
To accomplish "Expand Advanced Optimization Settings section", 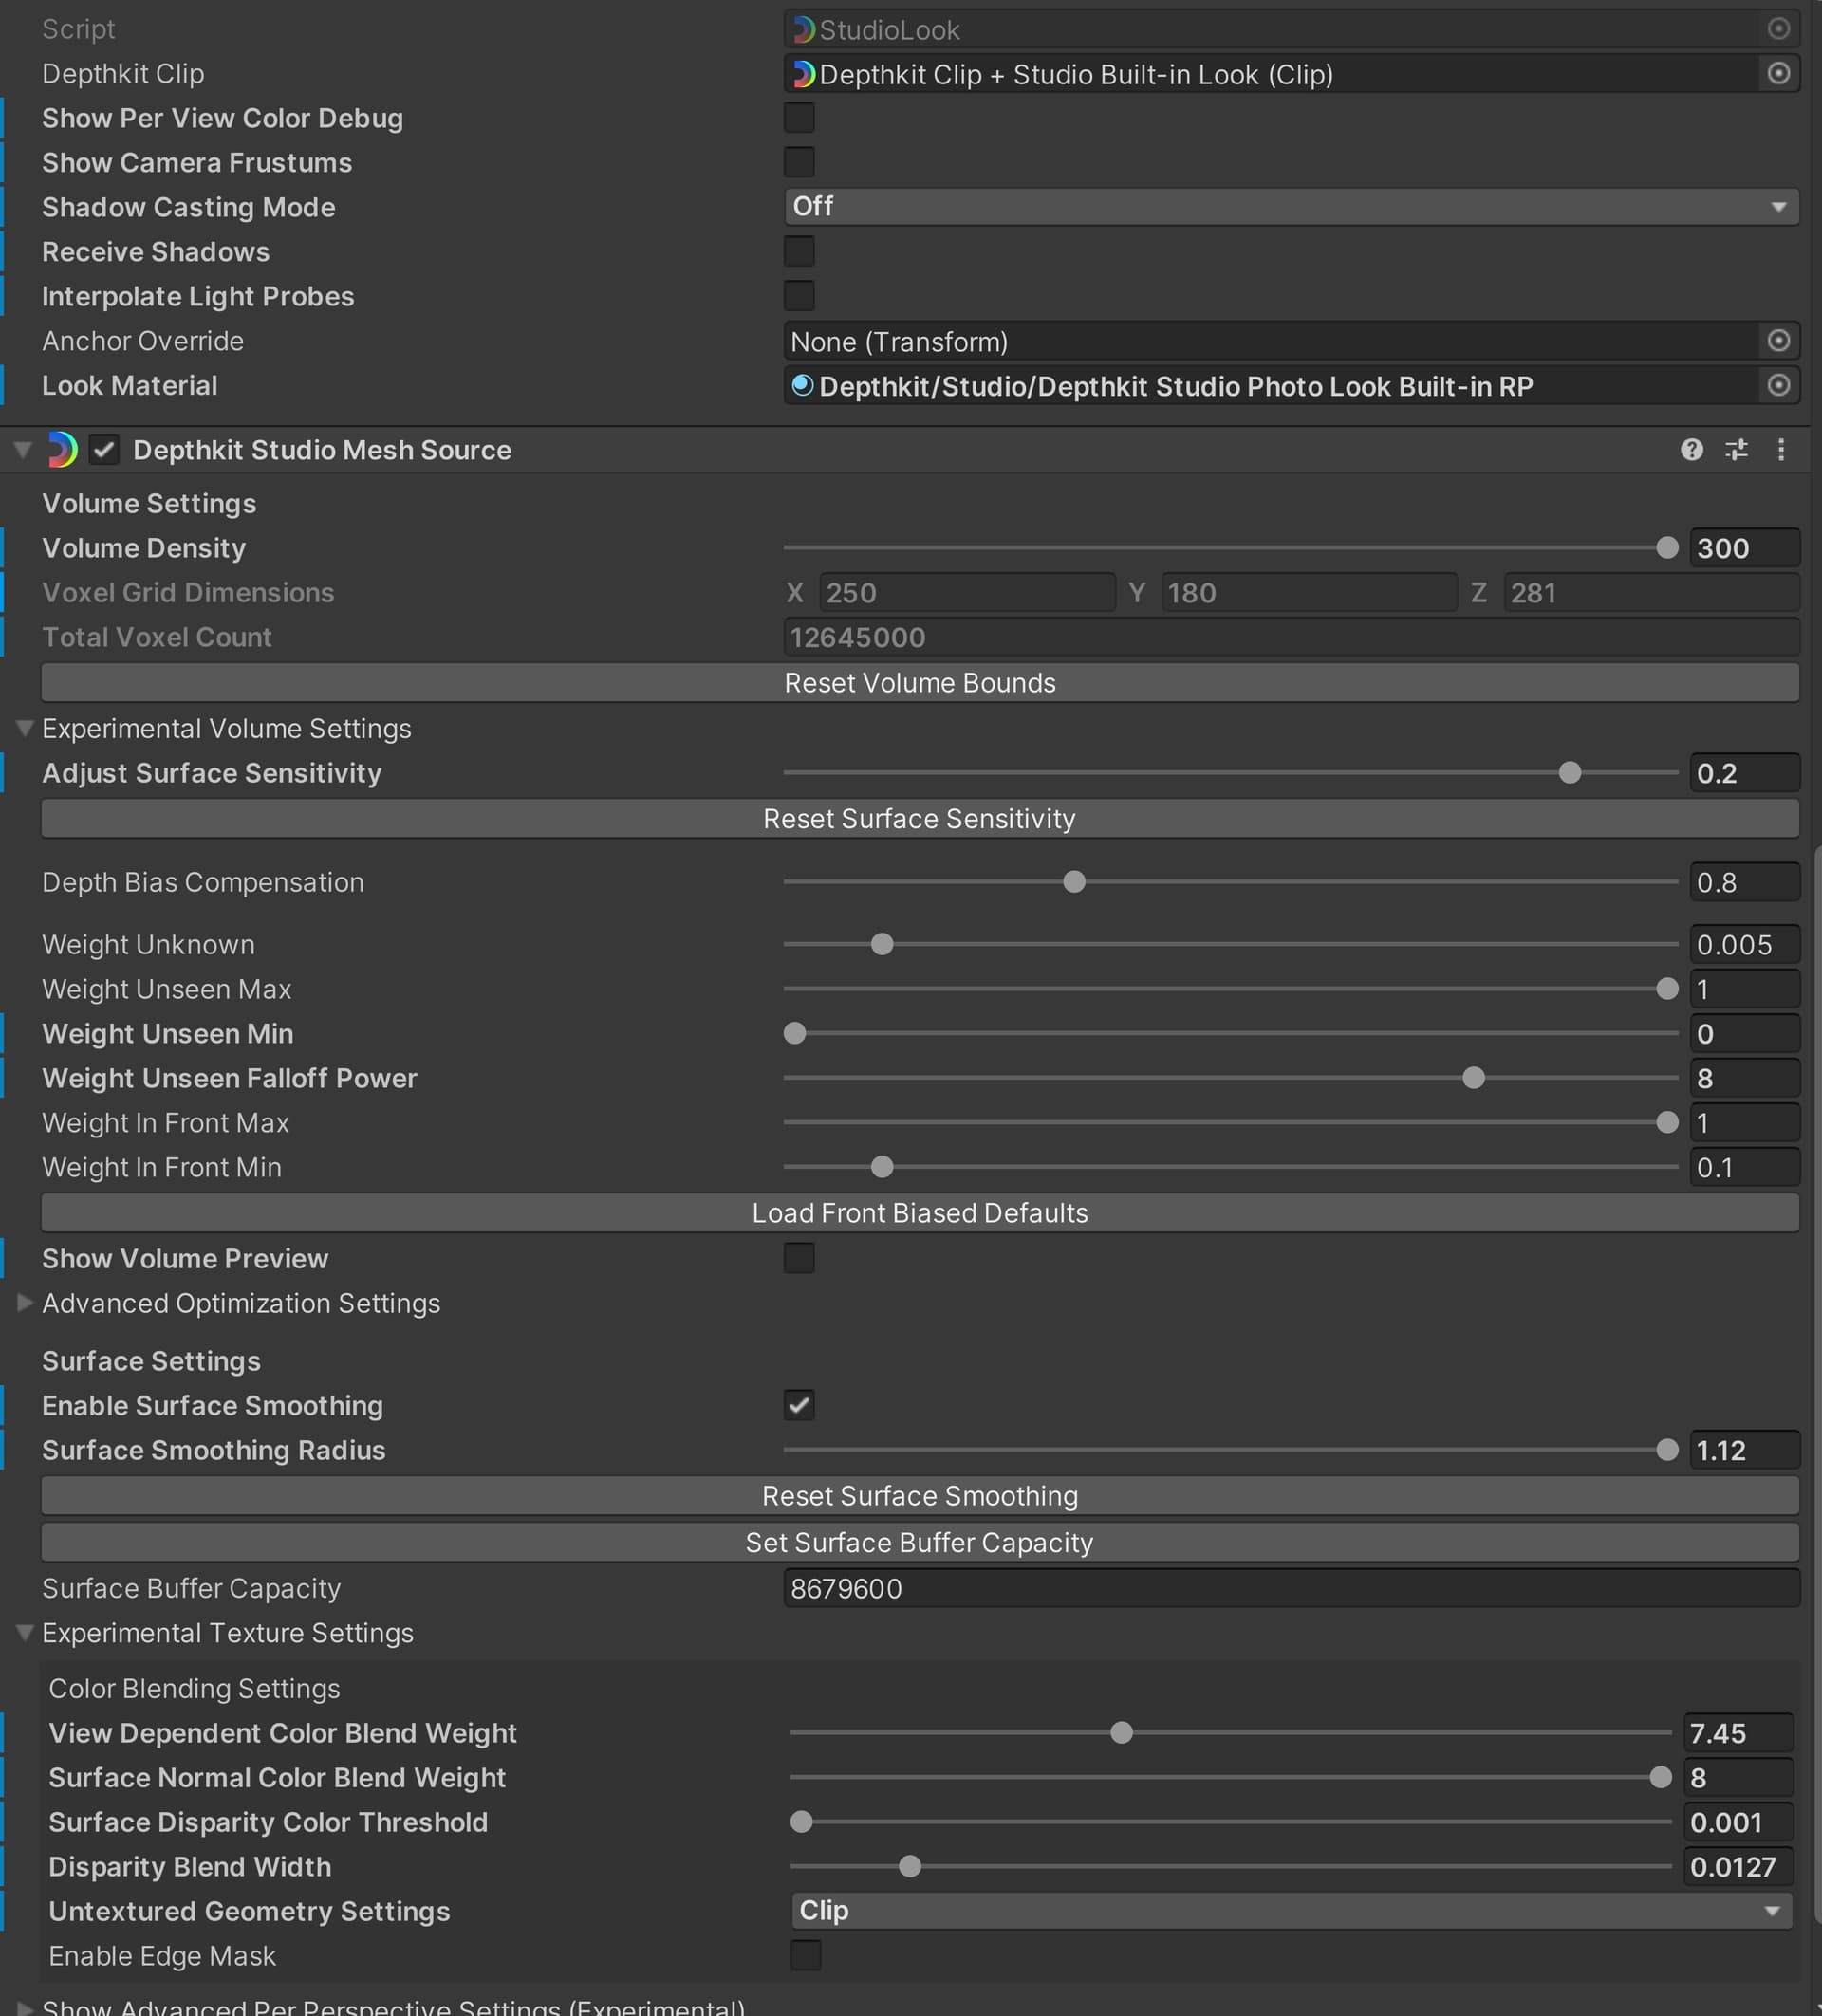I will [x=26, y=1303].
